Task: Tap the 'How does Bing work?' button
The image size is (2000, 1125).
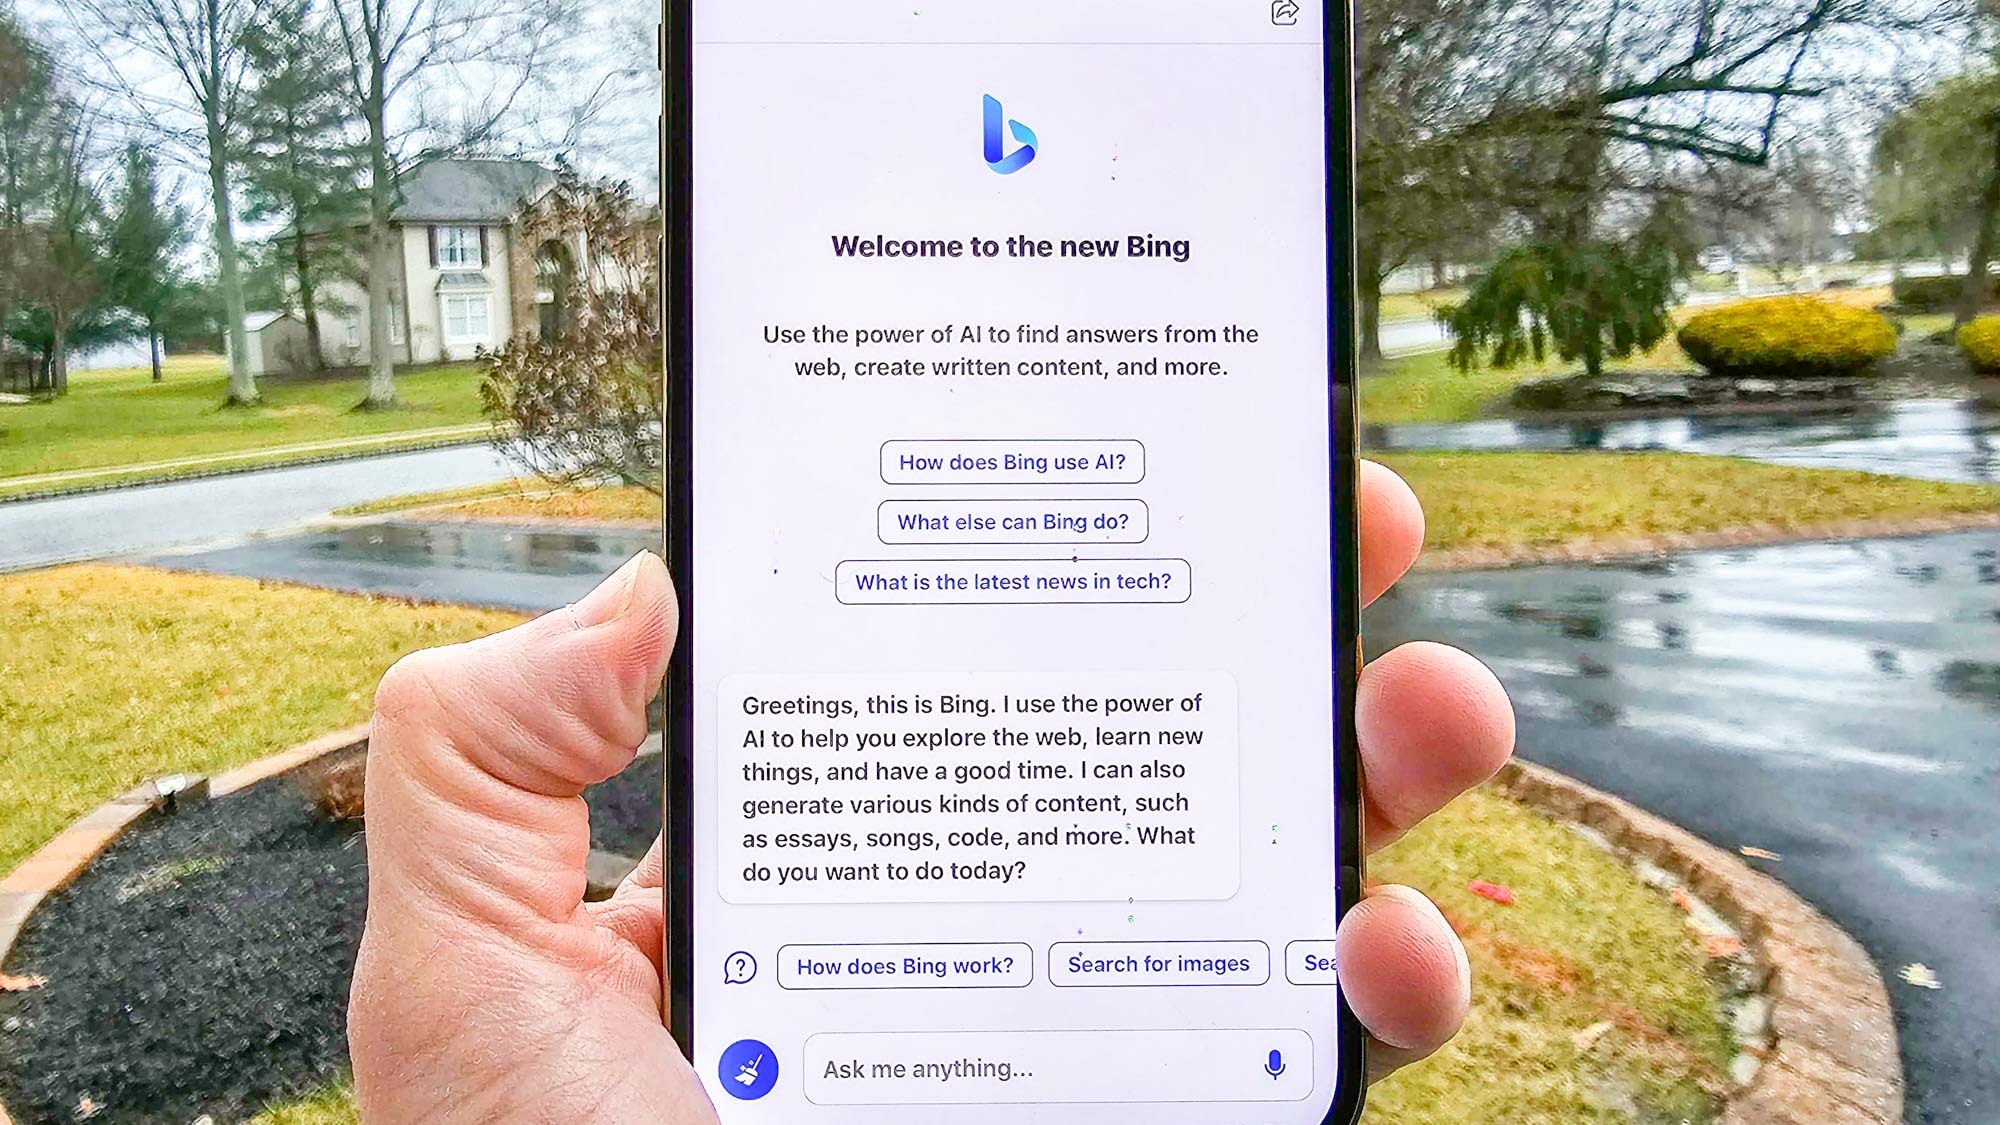Action: [905, 964]
